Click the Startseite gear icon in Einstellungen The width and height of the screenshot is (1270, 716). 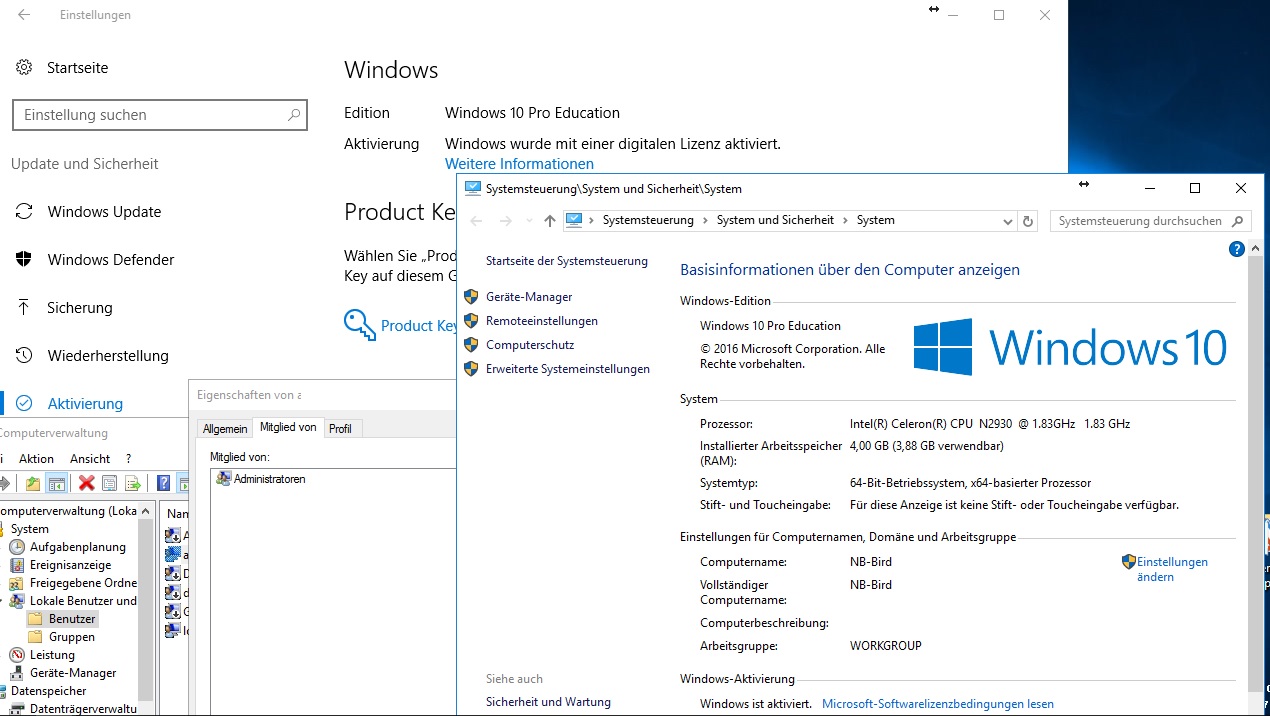tap(24, 68)
